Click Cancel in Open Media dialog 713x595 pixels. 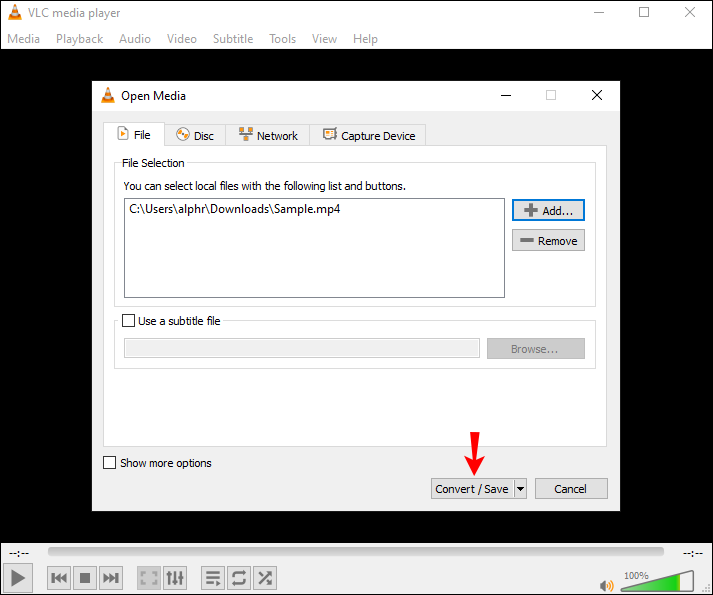[x=571, y=489]
